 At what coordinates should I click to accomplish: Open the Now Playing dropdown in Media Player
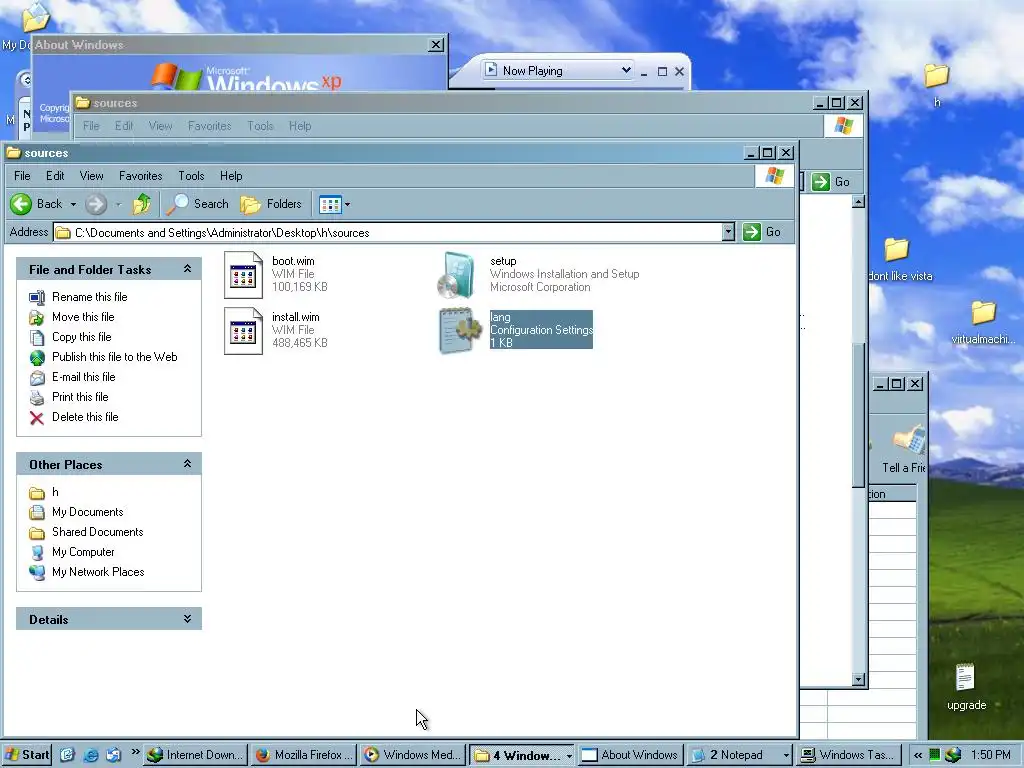626,70
